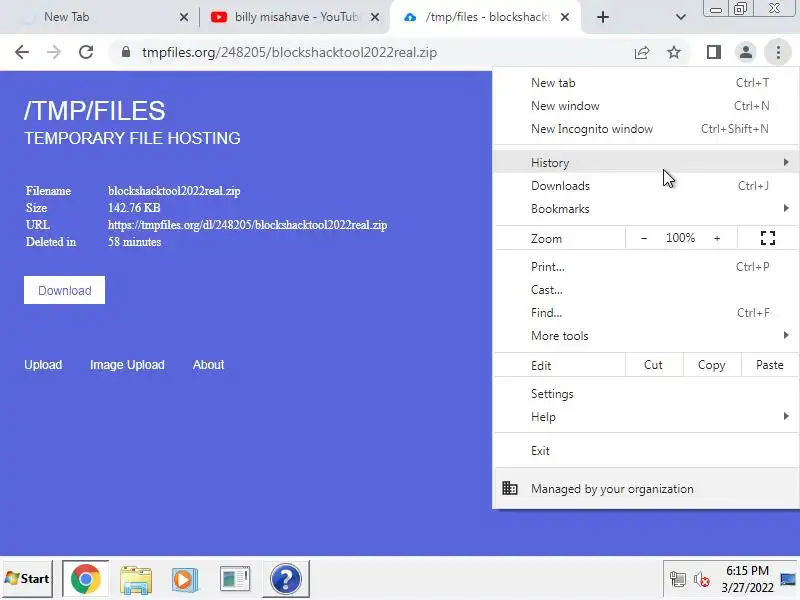Decrease zoom with the minus button
This screenshot has height=600, width=800.
click(644, 238)
